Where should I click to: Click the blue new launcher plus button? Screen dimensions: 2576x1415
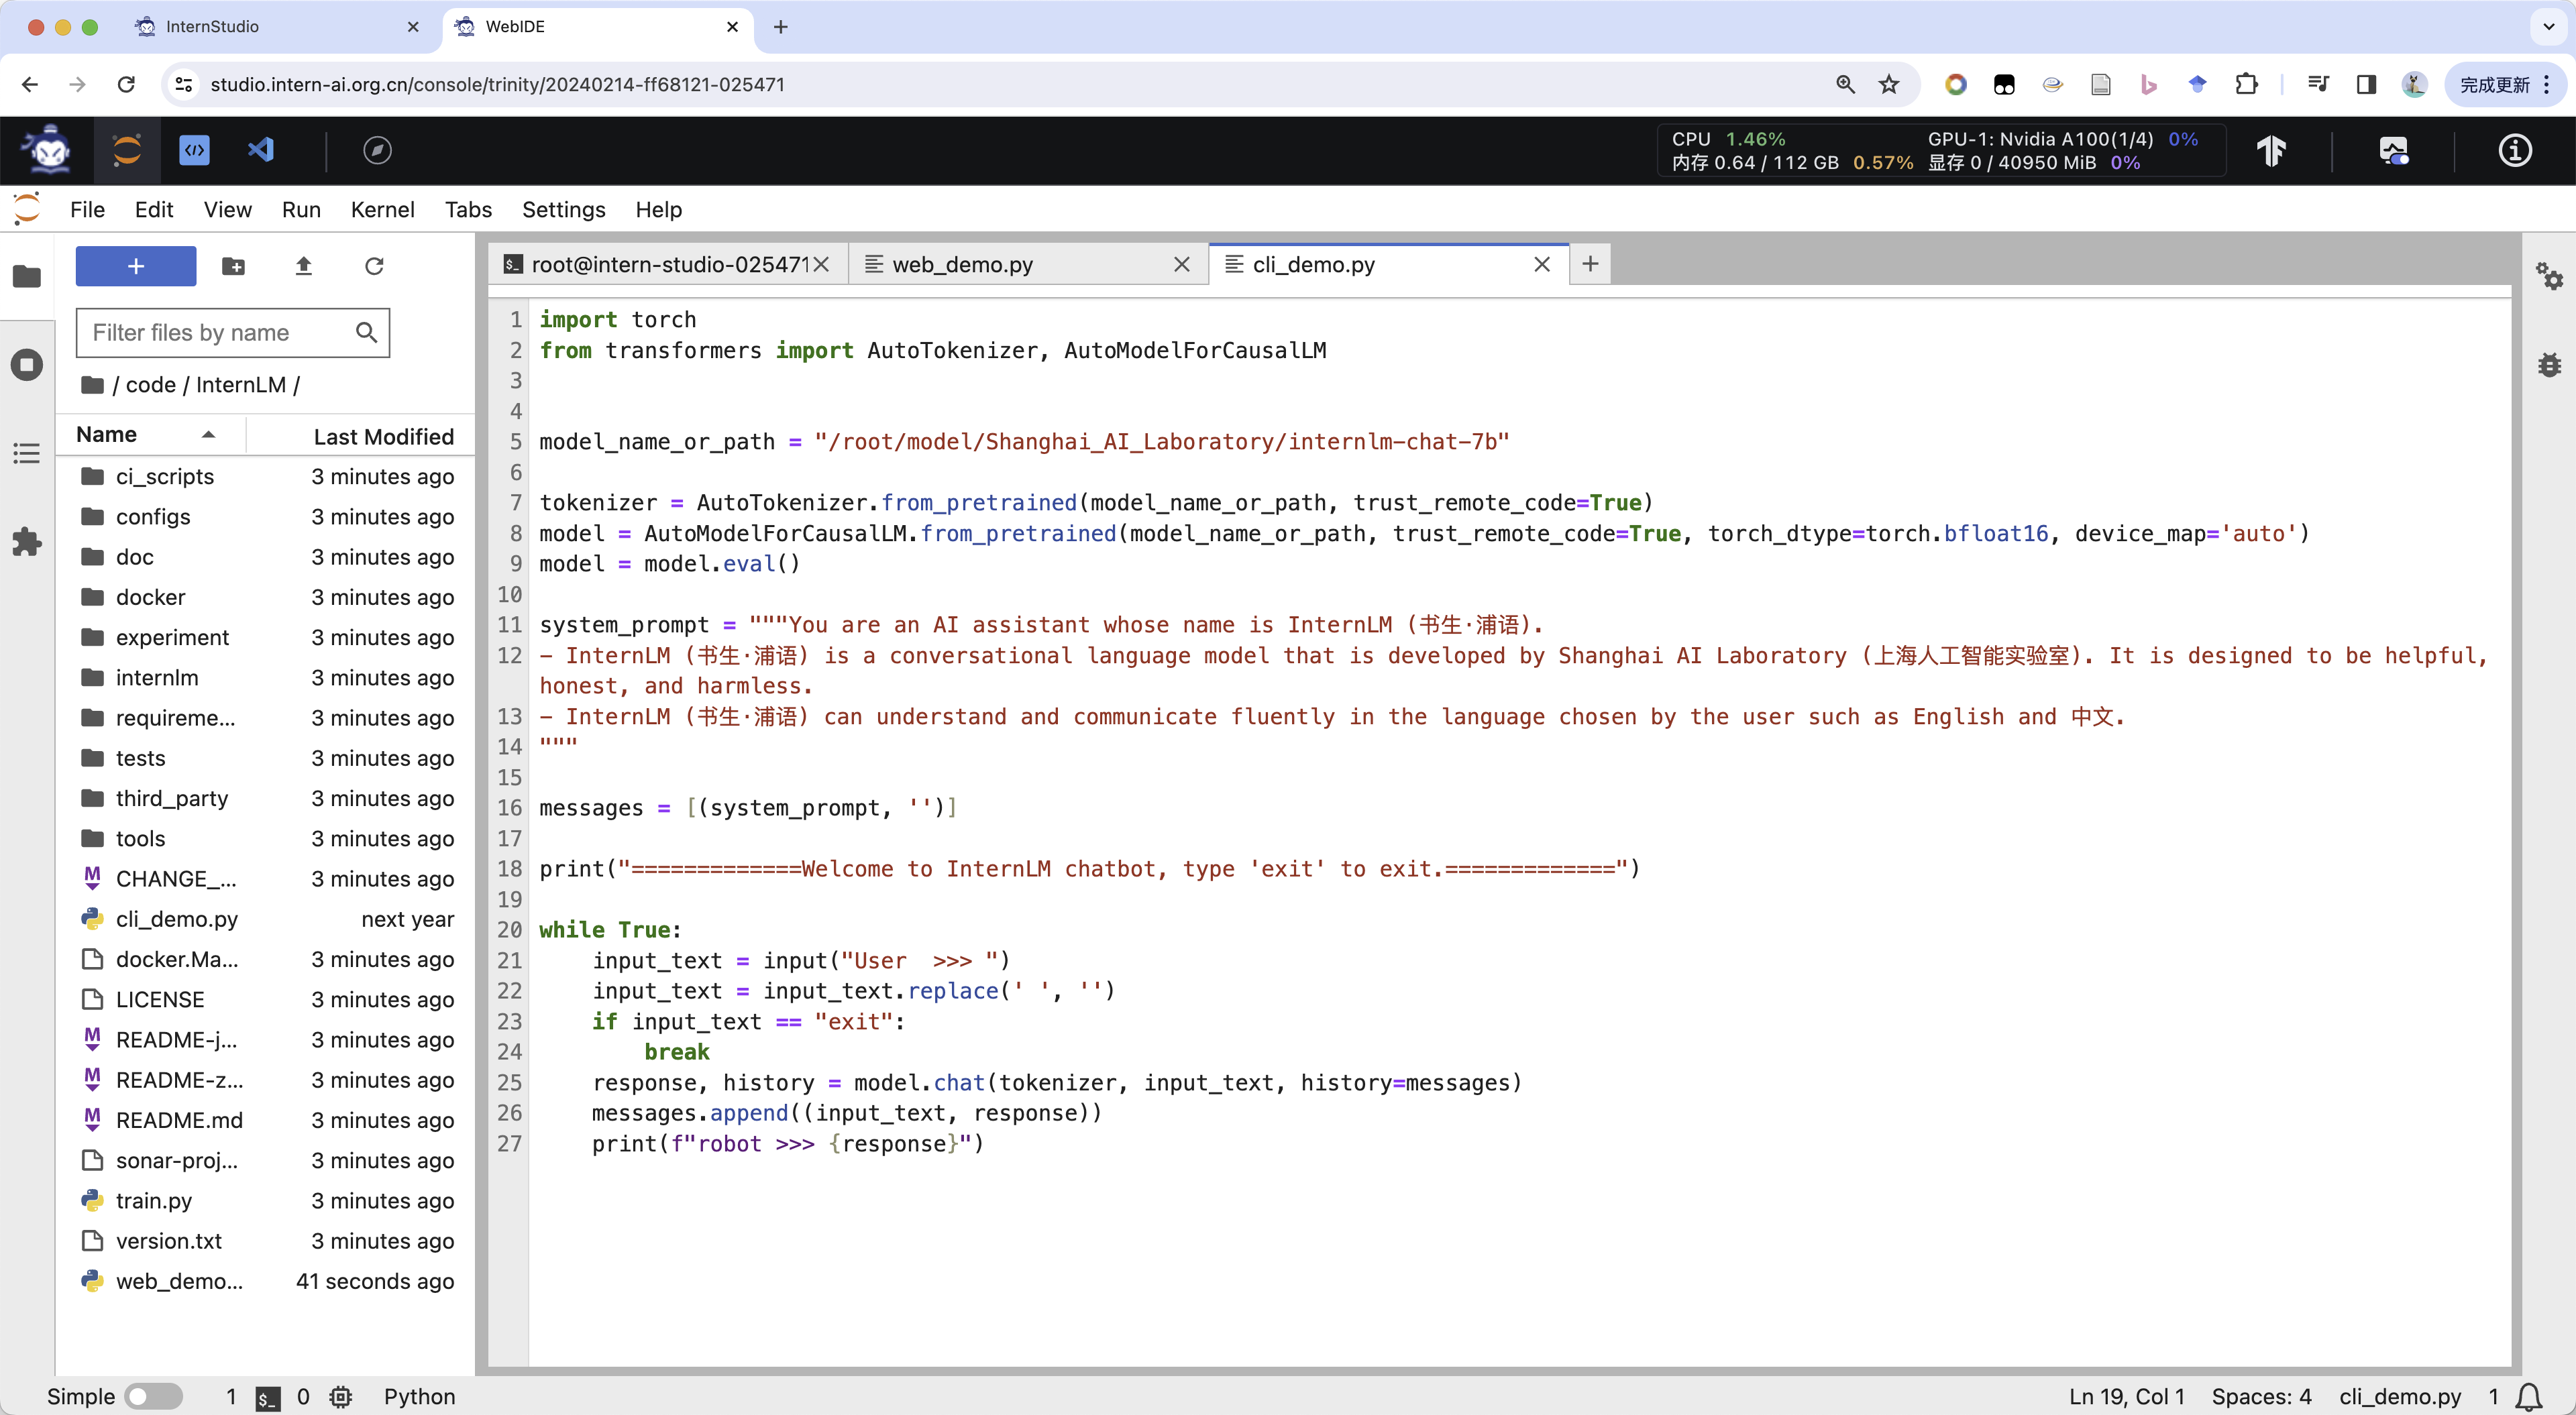136,266
